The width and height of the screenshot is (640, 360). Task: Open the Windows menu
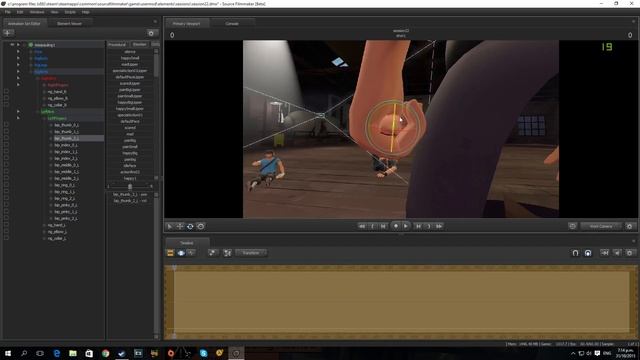tap(37, 12)
